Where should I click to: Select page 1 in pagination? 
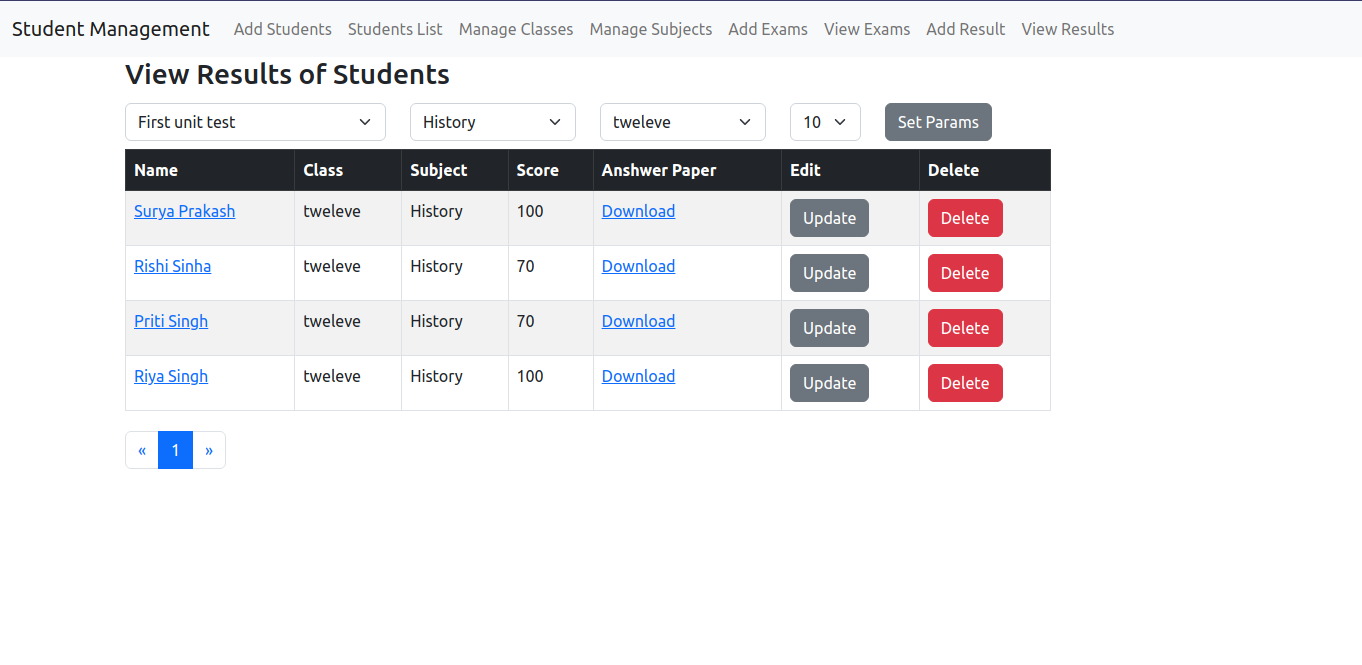pos(175,450)
